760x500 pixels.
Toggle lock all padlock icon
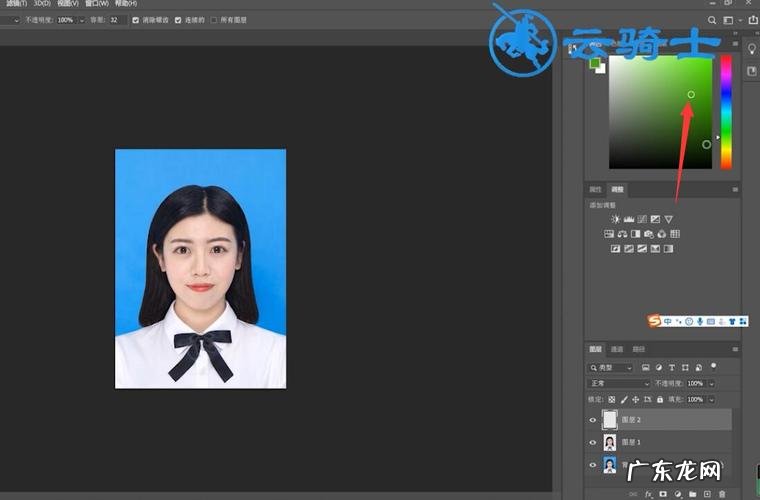[660, 400]
